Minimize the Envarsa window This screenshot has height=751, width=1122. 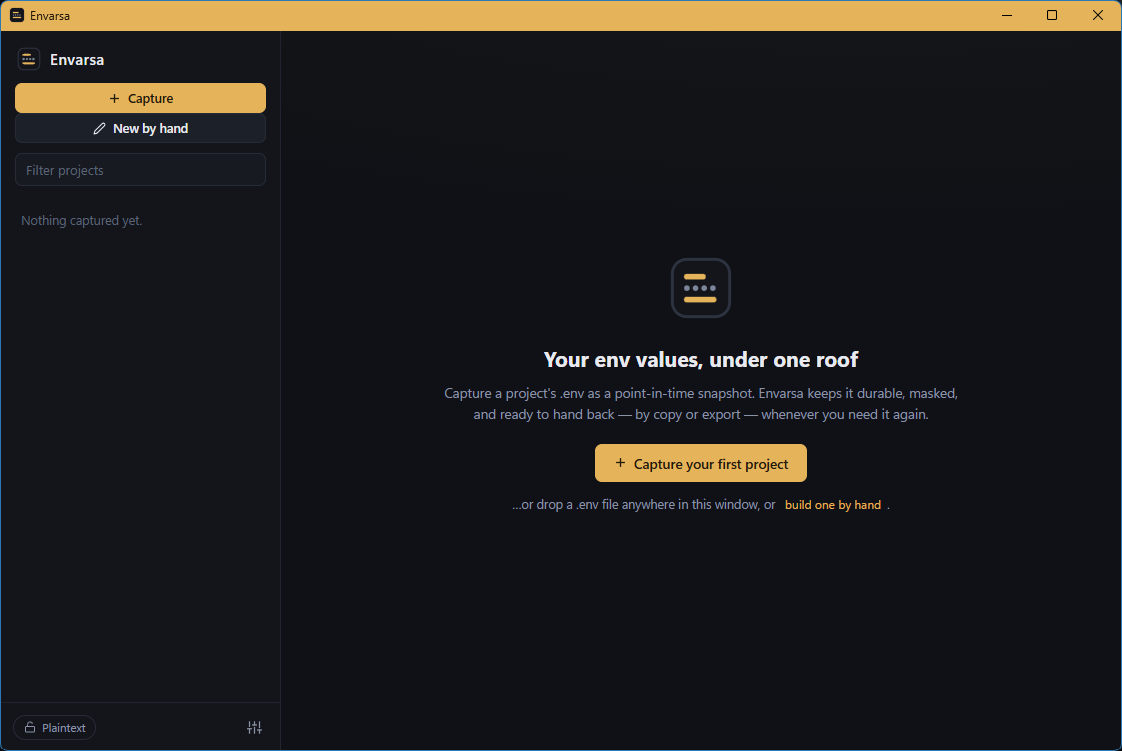[1007, 15]
